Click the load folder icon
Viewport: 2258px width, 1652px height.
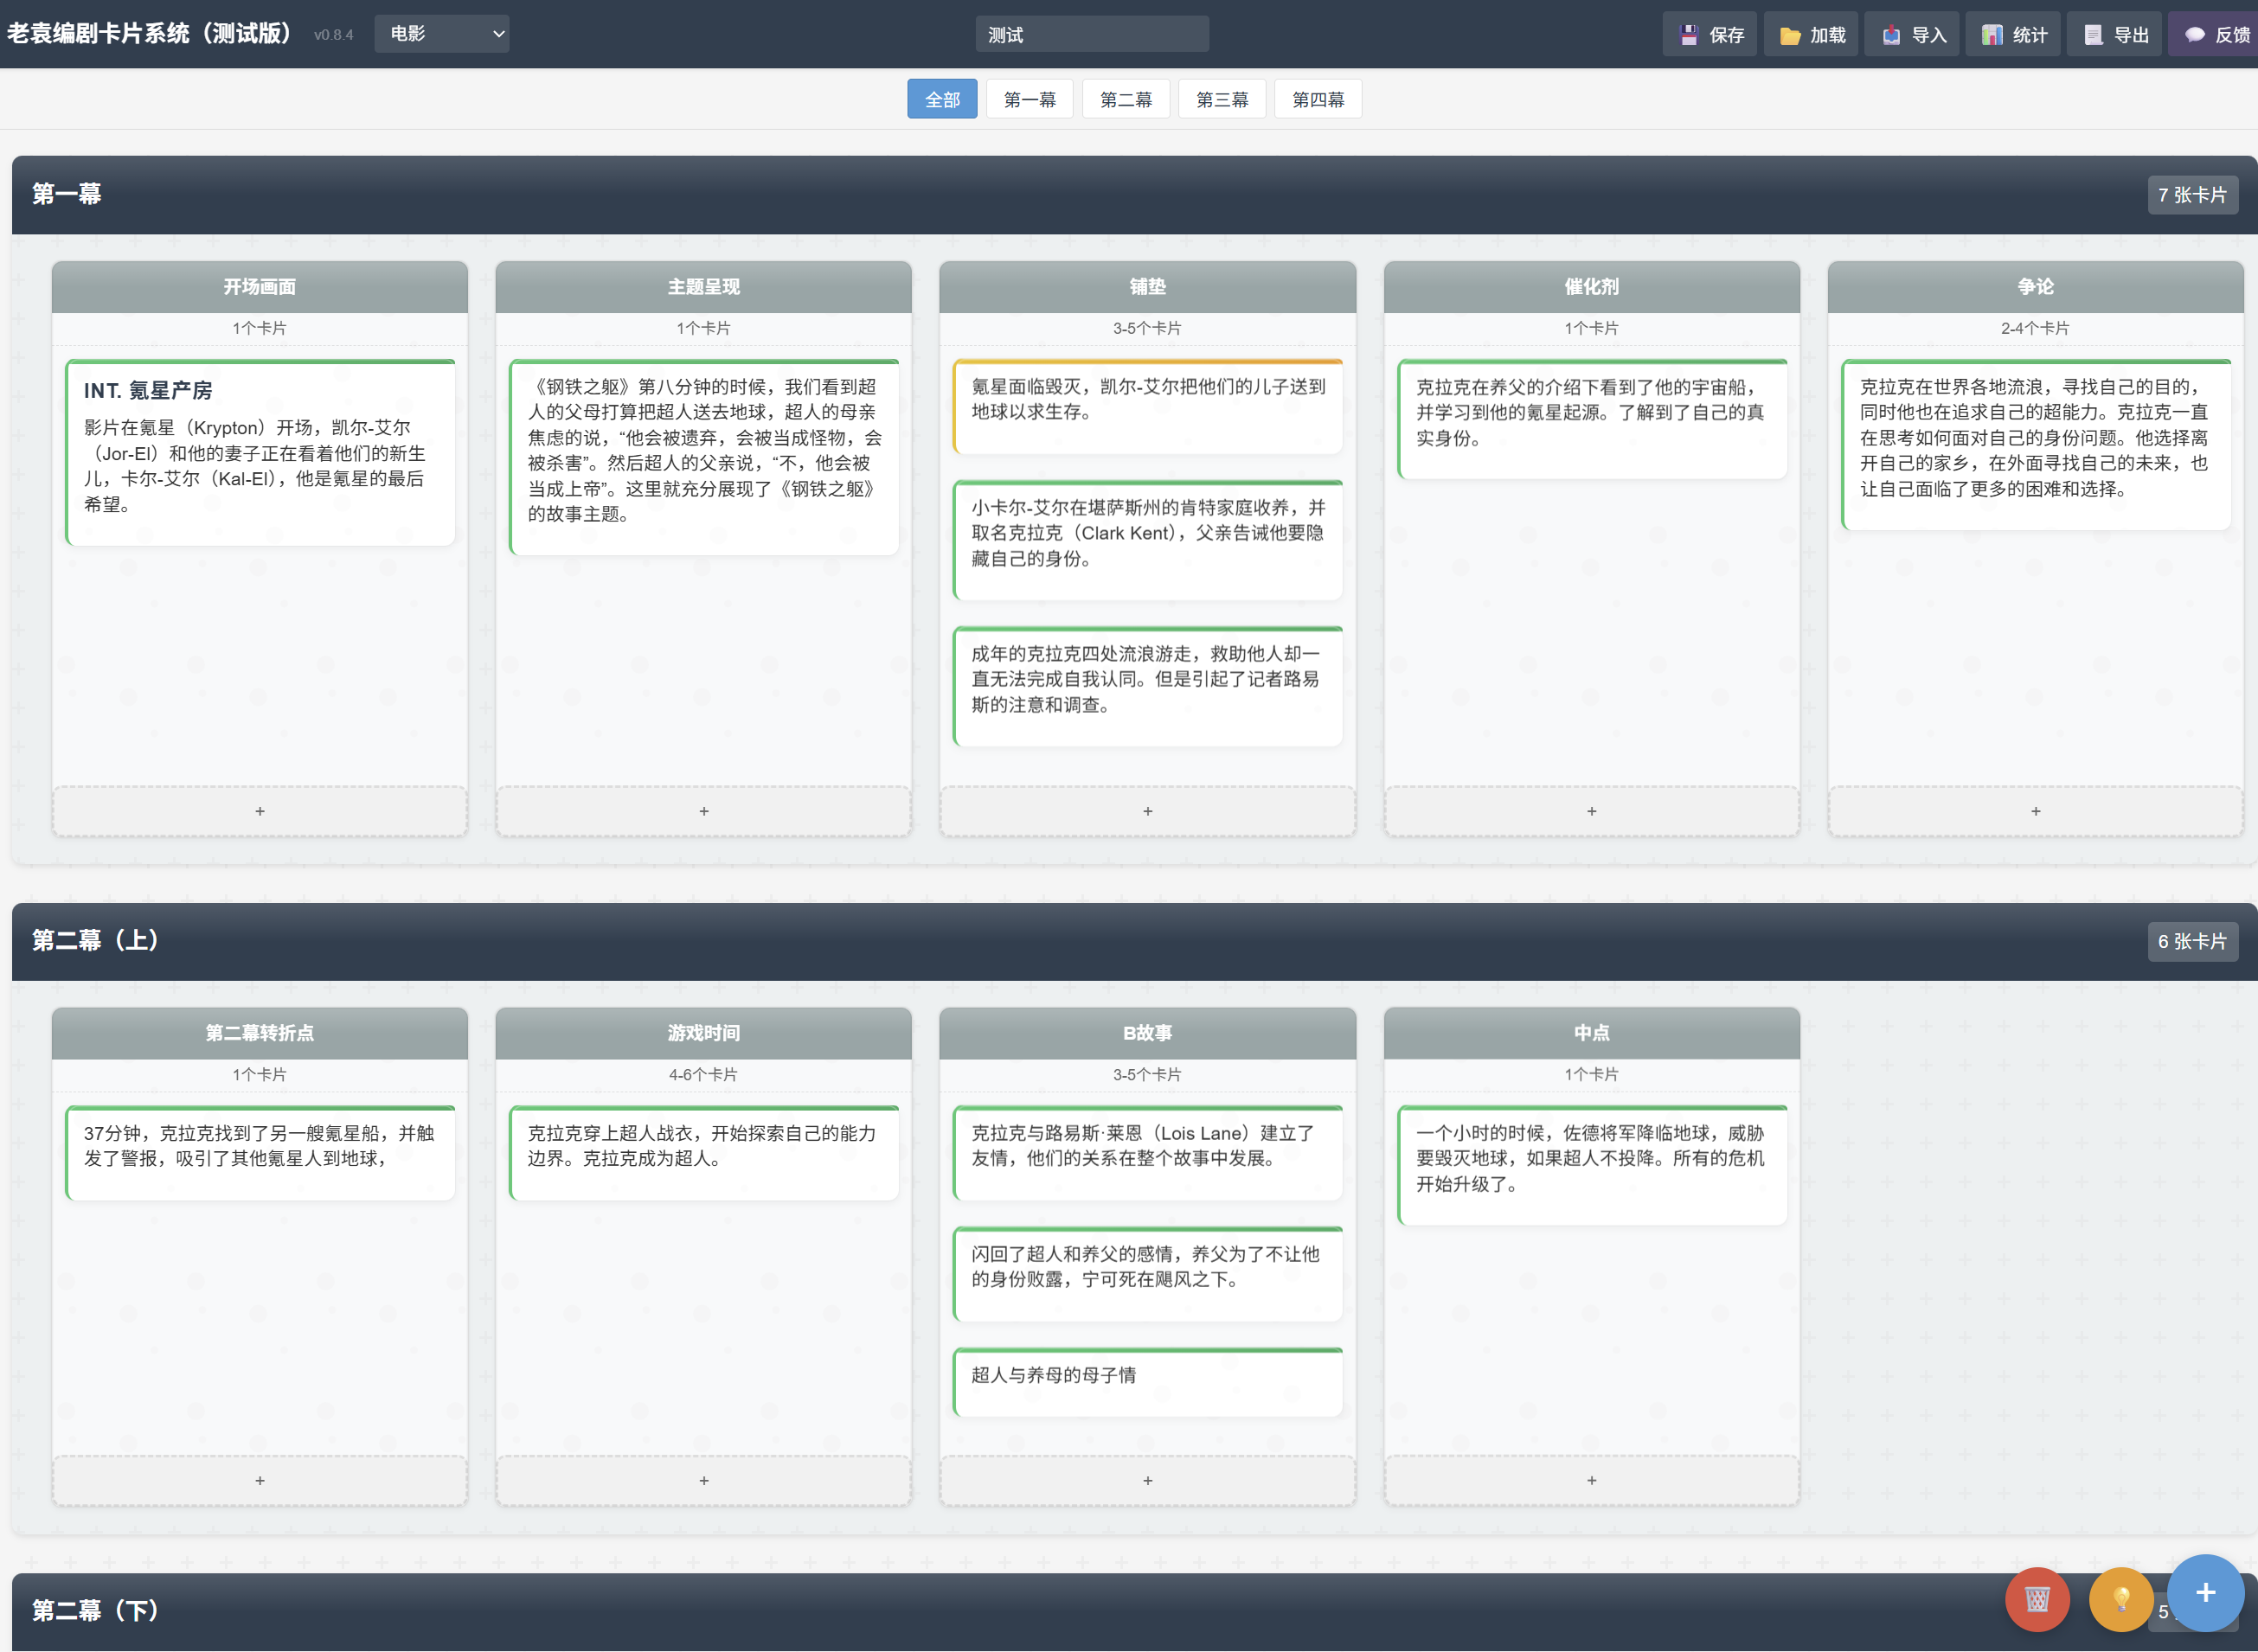(1789, 35)
